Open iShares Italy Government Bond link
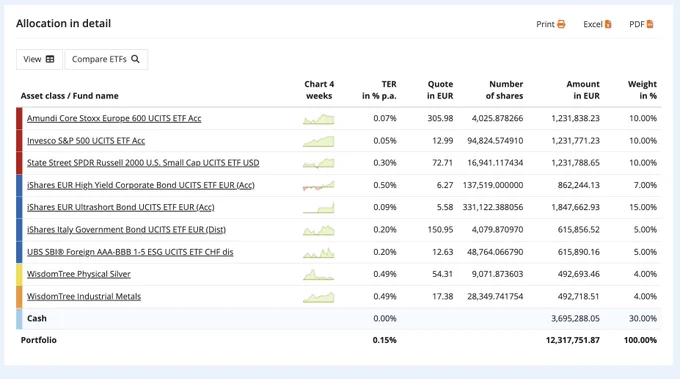Viewport: 680px width, 379px height. click(x=126, y=230)
